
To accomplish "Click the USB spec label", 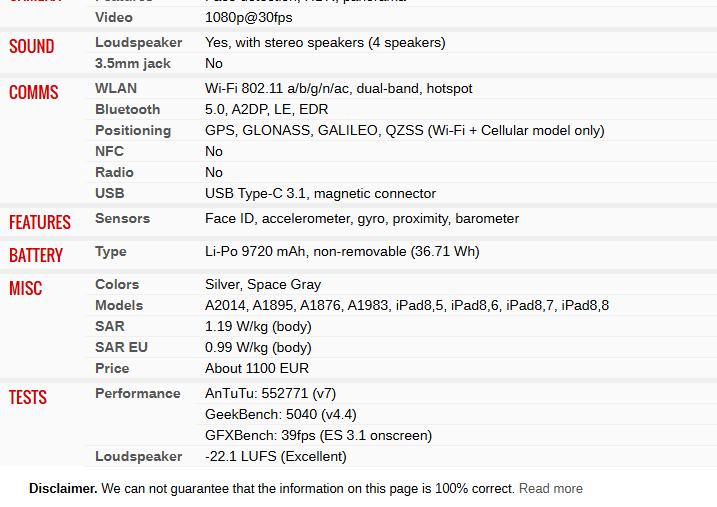I will pos(110,193).
